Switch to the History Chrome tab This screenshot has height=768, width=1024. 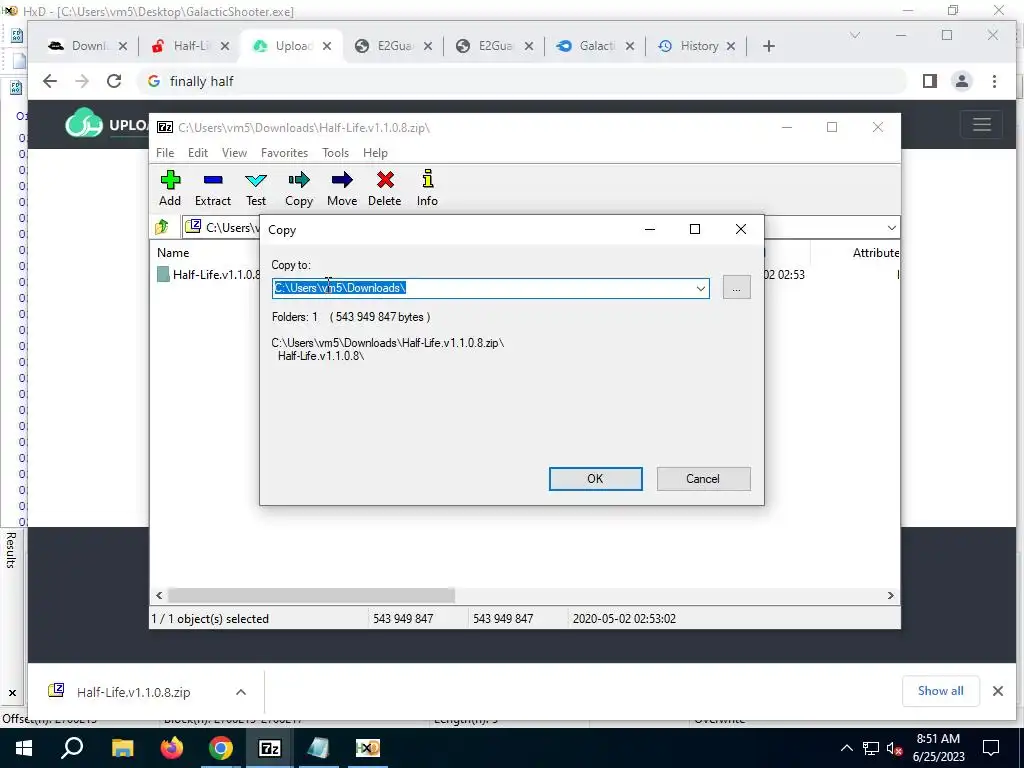click(x=697, y=46)
